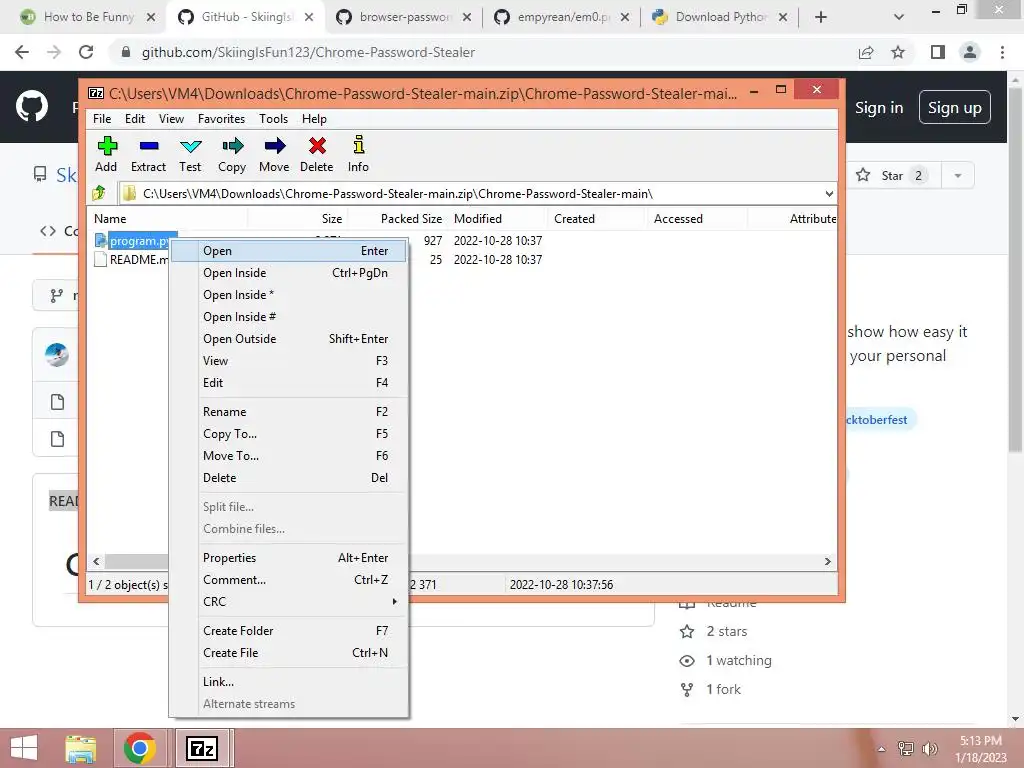Open the File menu in 7-Zip

tap(102, 119)
